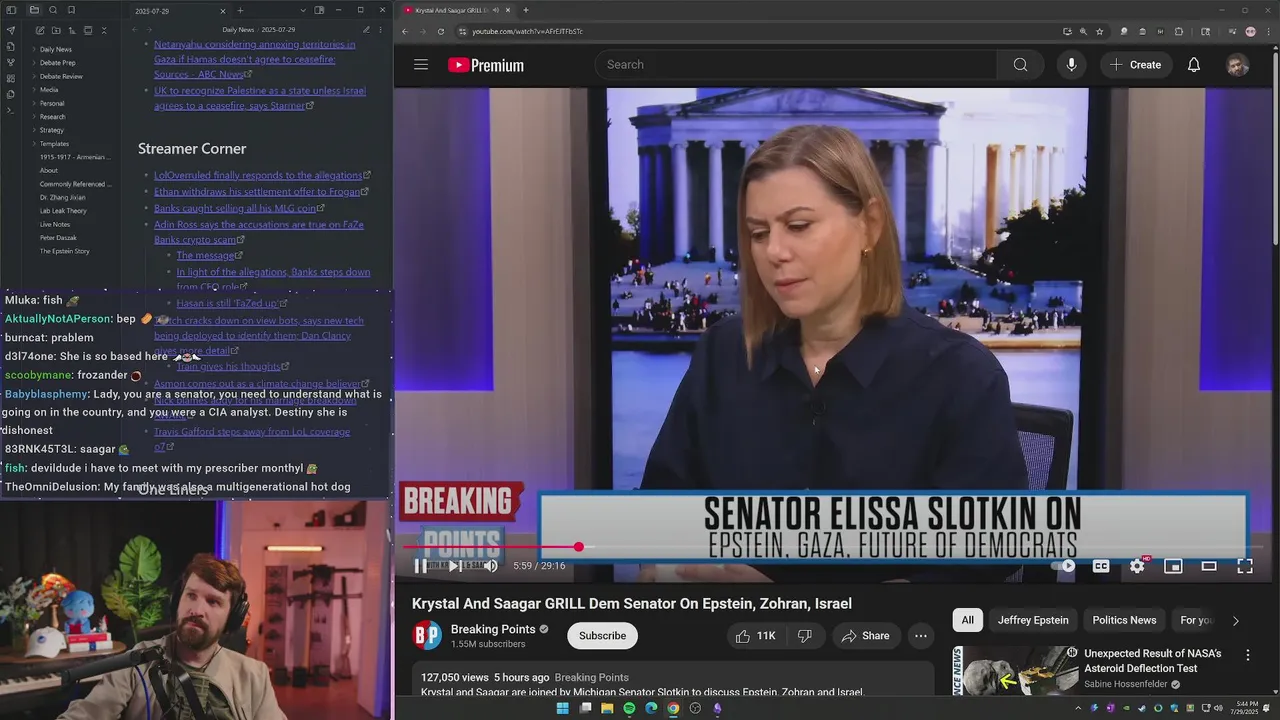
Task: Change sort order in Obsidian file explorer
Action: point(72,31)
